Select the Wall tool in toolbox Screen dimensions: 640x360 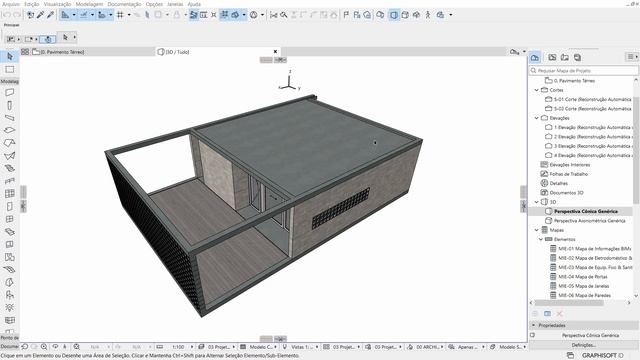point(10,93)
